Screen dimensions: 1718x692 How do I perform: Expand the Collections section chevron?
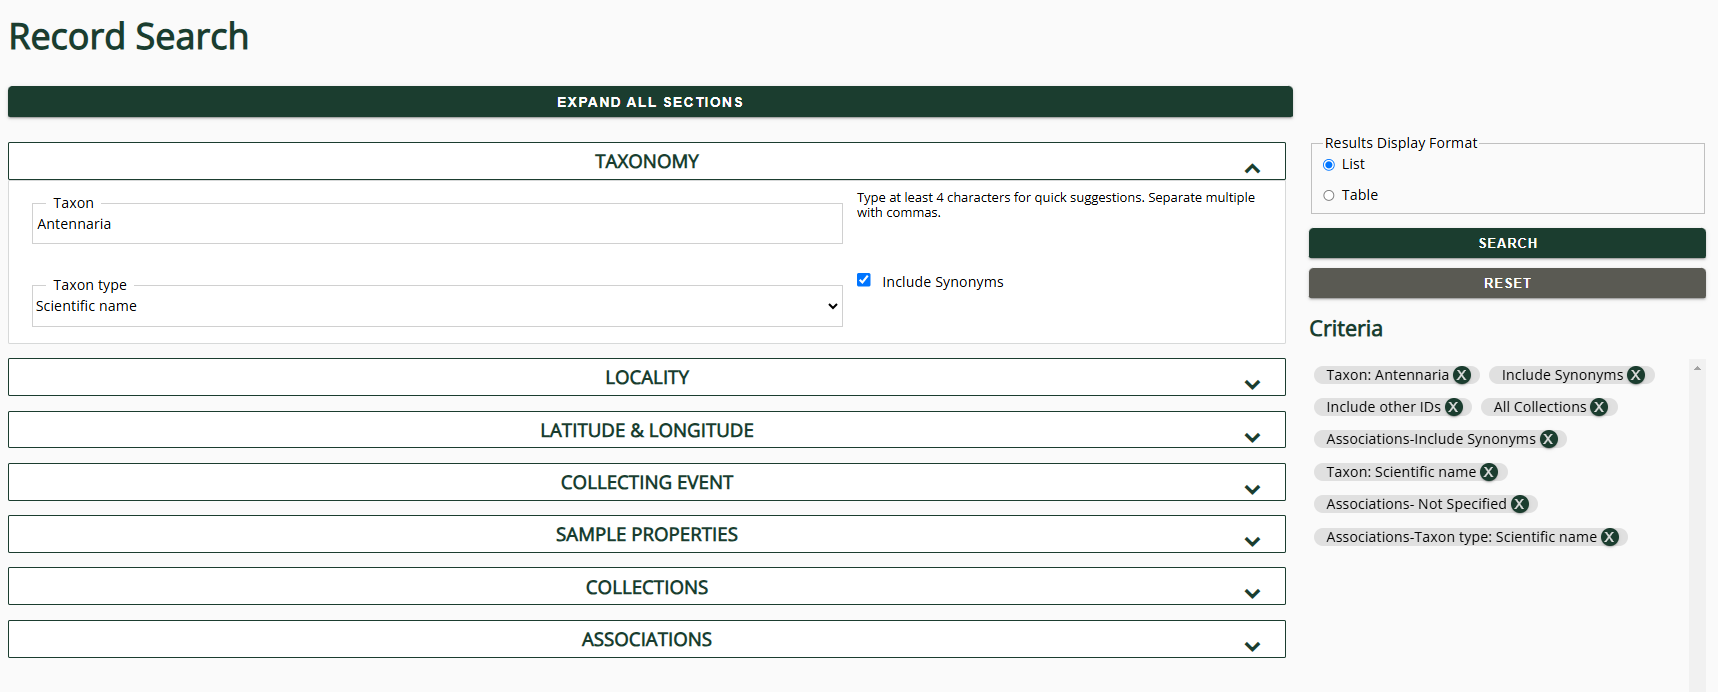click(x=1252, y=594)
